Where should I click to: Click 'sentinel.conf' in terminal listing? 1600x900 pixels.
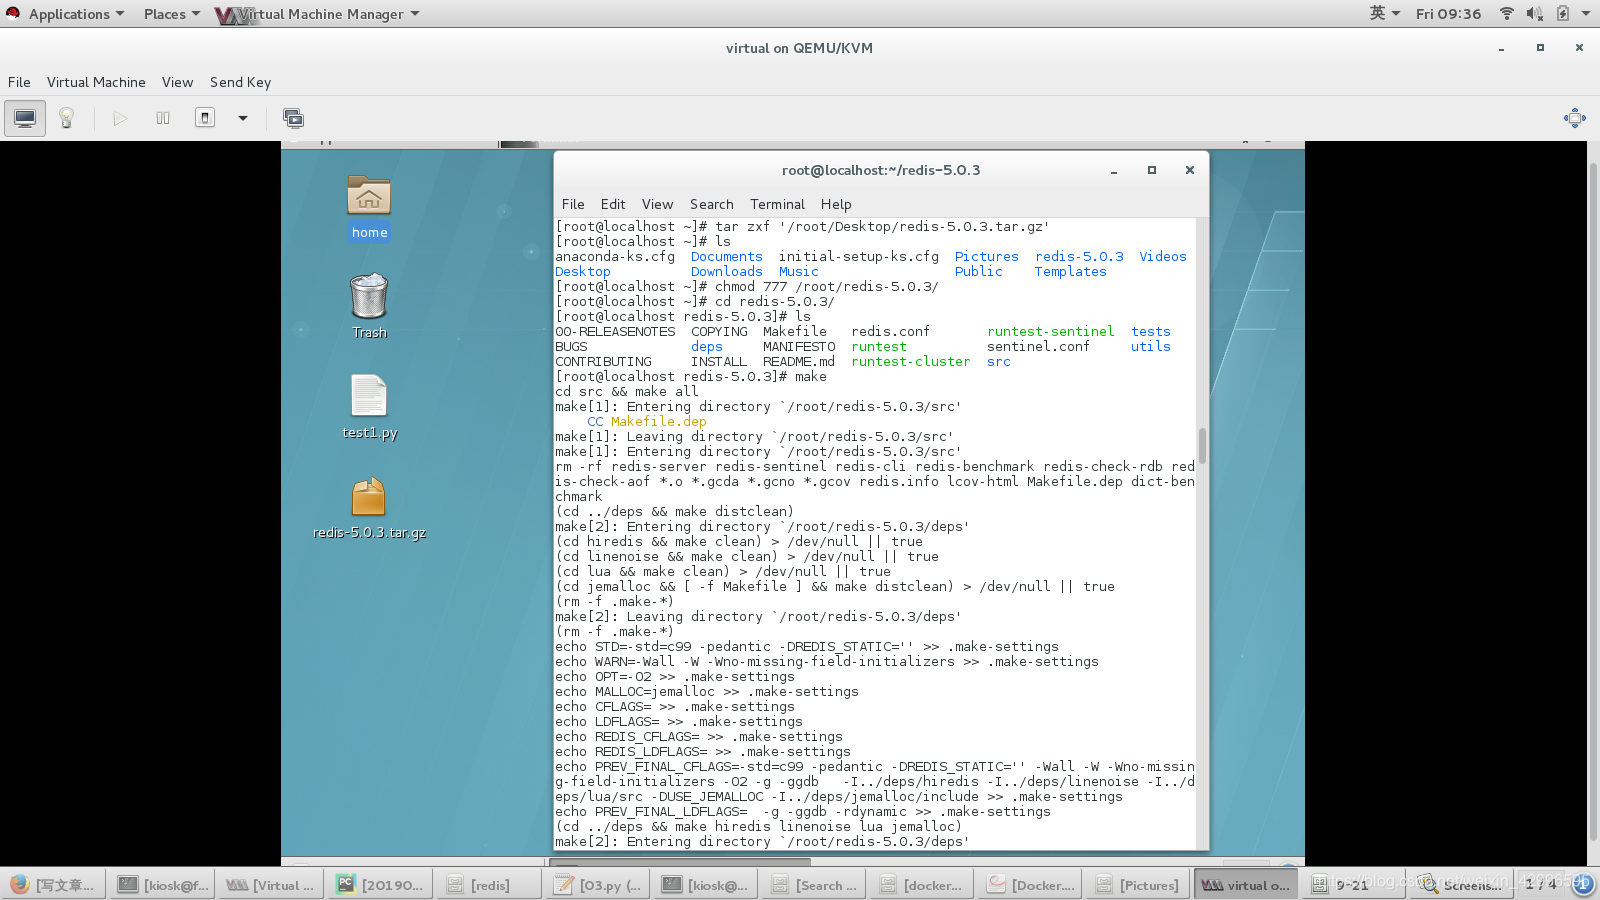point(1038,347)
